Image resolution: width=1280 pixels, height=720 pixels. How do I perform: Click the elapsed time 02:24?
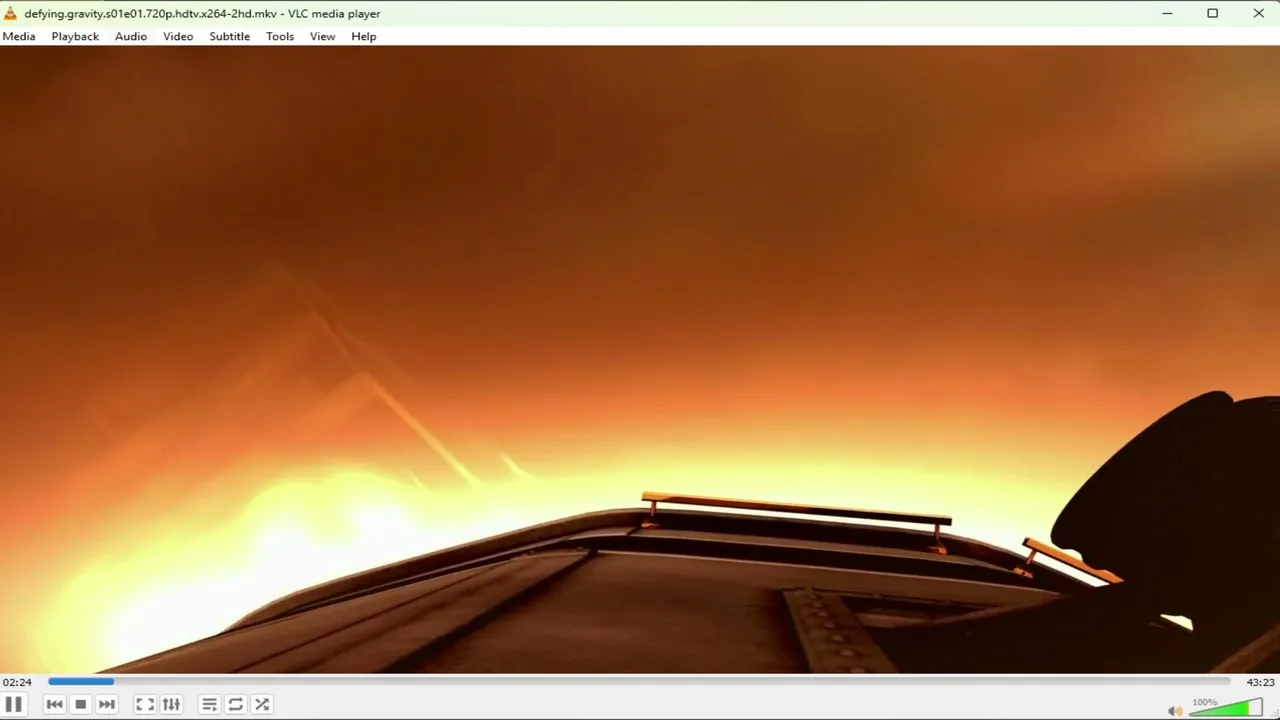point(17,682)
